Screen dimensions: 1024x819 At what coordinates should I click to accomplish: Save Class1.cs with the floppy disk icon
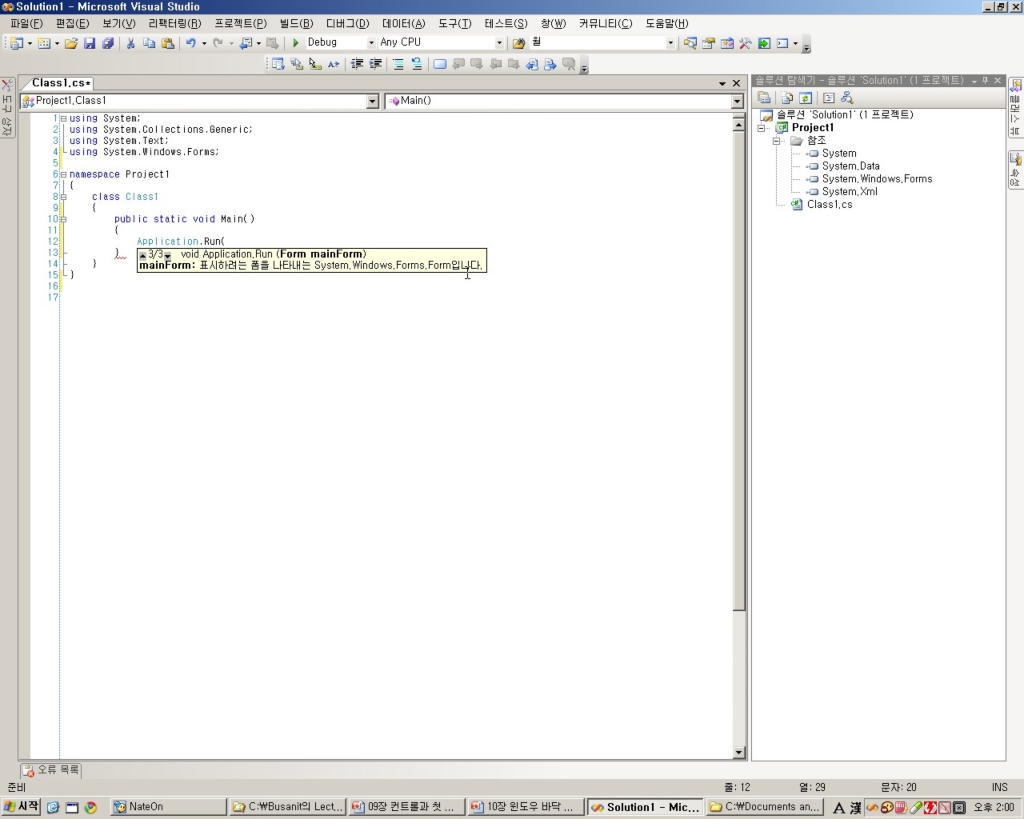[89, 43]
